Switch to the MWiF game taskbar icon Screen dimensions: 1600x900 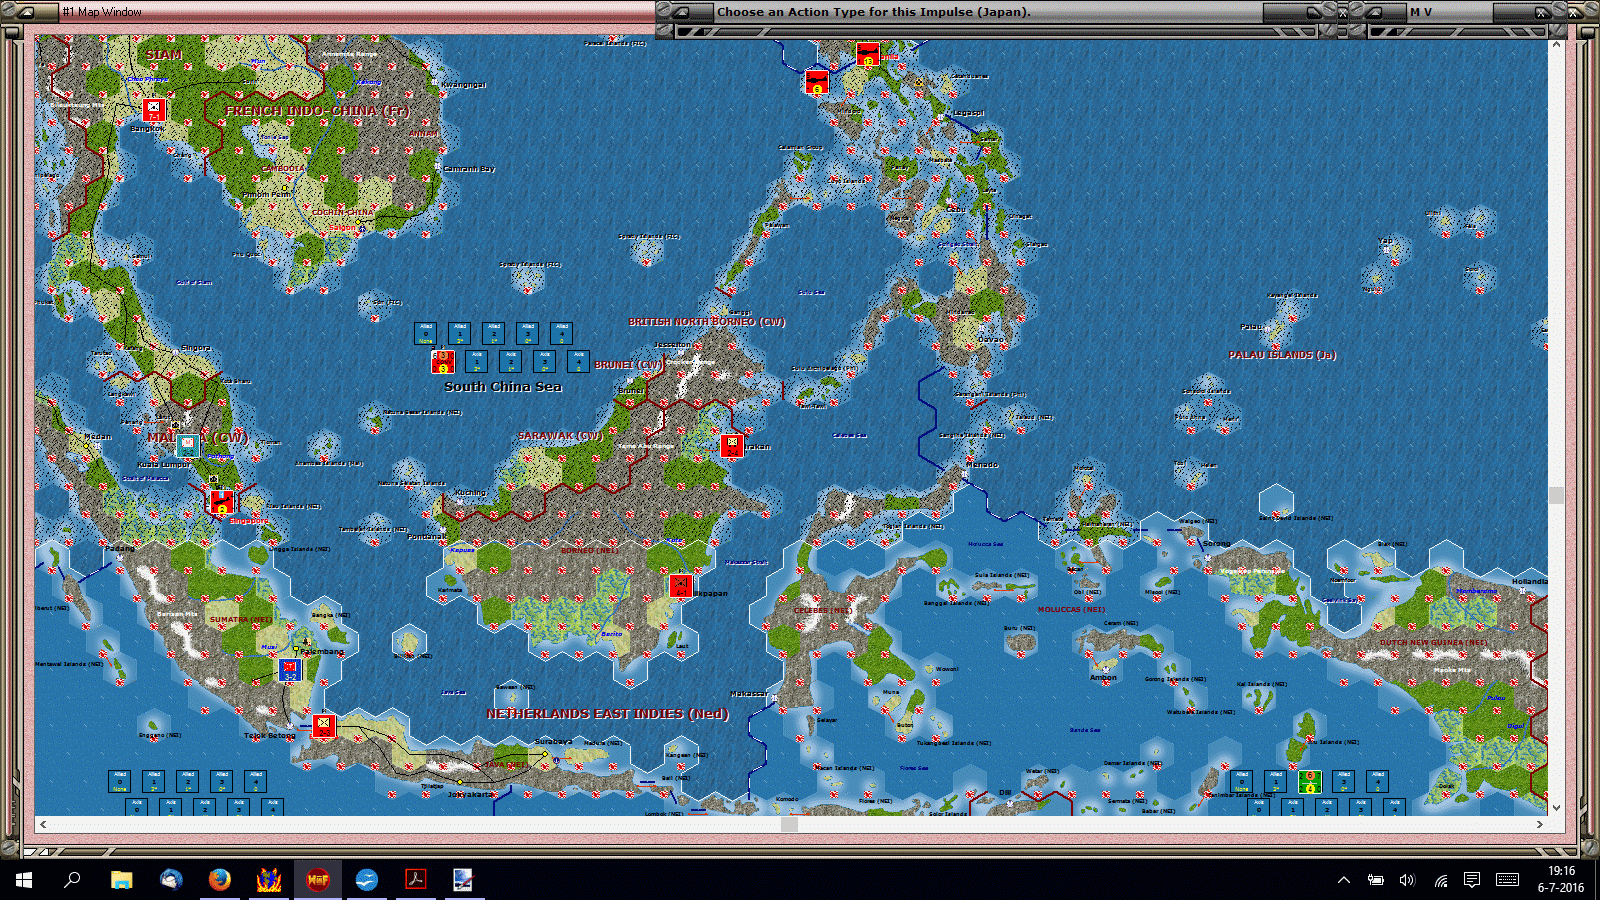[318, 880]
